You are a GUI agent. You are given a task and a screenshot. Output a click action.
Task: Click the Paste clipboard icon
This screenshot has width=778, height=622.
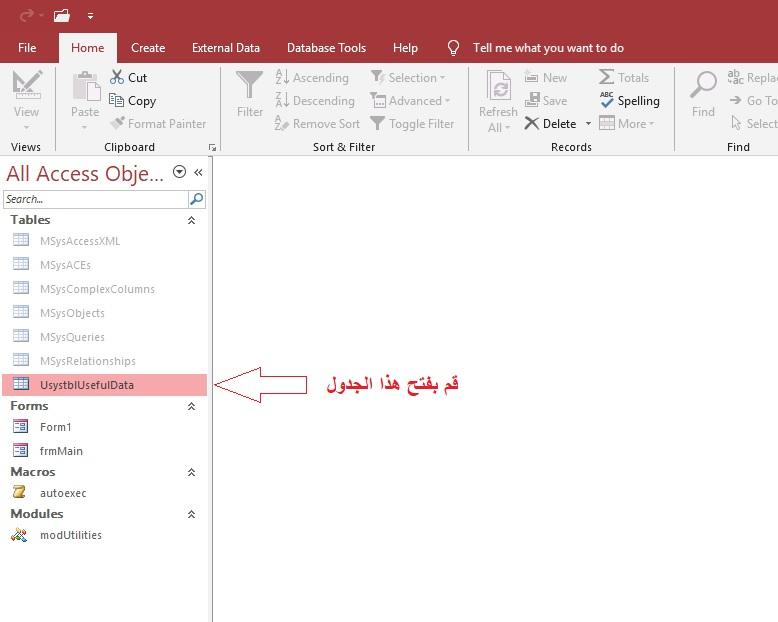click(x=86, y=86)
